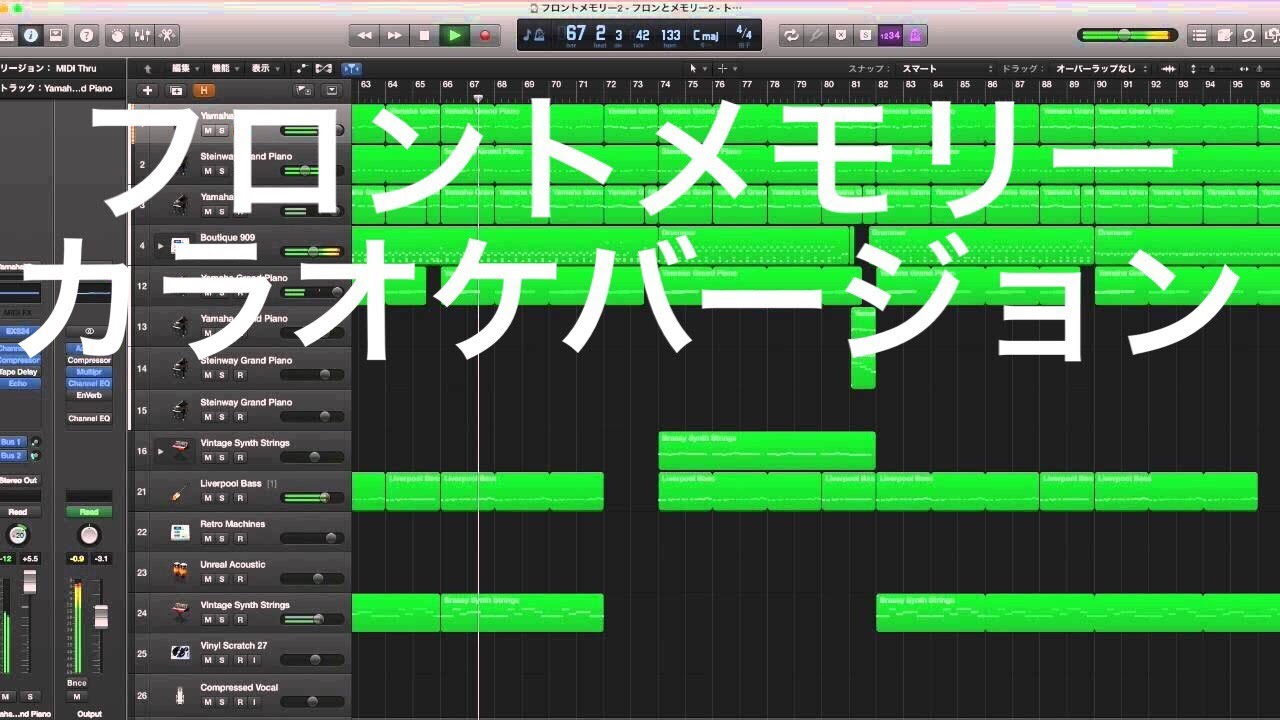This screenshot has width=1280, height=720.
Task: Click the Cmaj key signature display
Action: pyautogui.click(x=705, y=35)
